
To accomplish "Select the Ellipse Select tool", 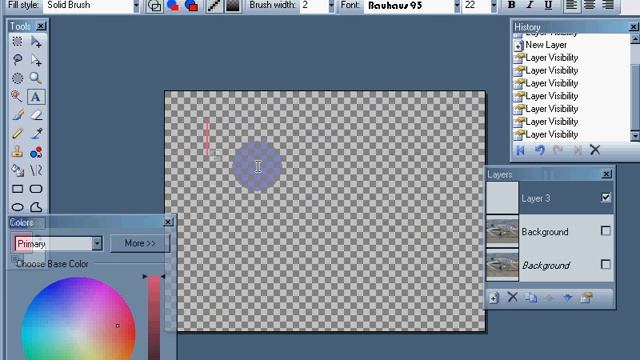I will (17, 78).
